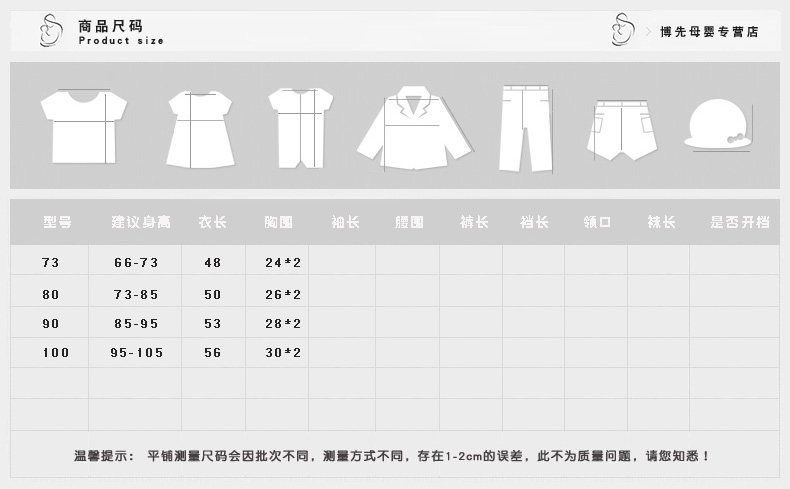The height and width of the screenshot is (489, 790).
Task: Click the shorts garment icon
Action: (622, 130)
